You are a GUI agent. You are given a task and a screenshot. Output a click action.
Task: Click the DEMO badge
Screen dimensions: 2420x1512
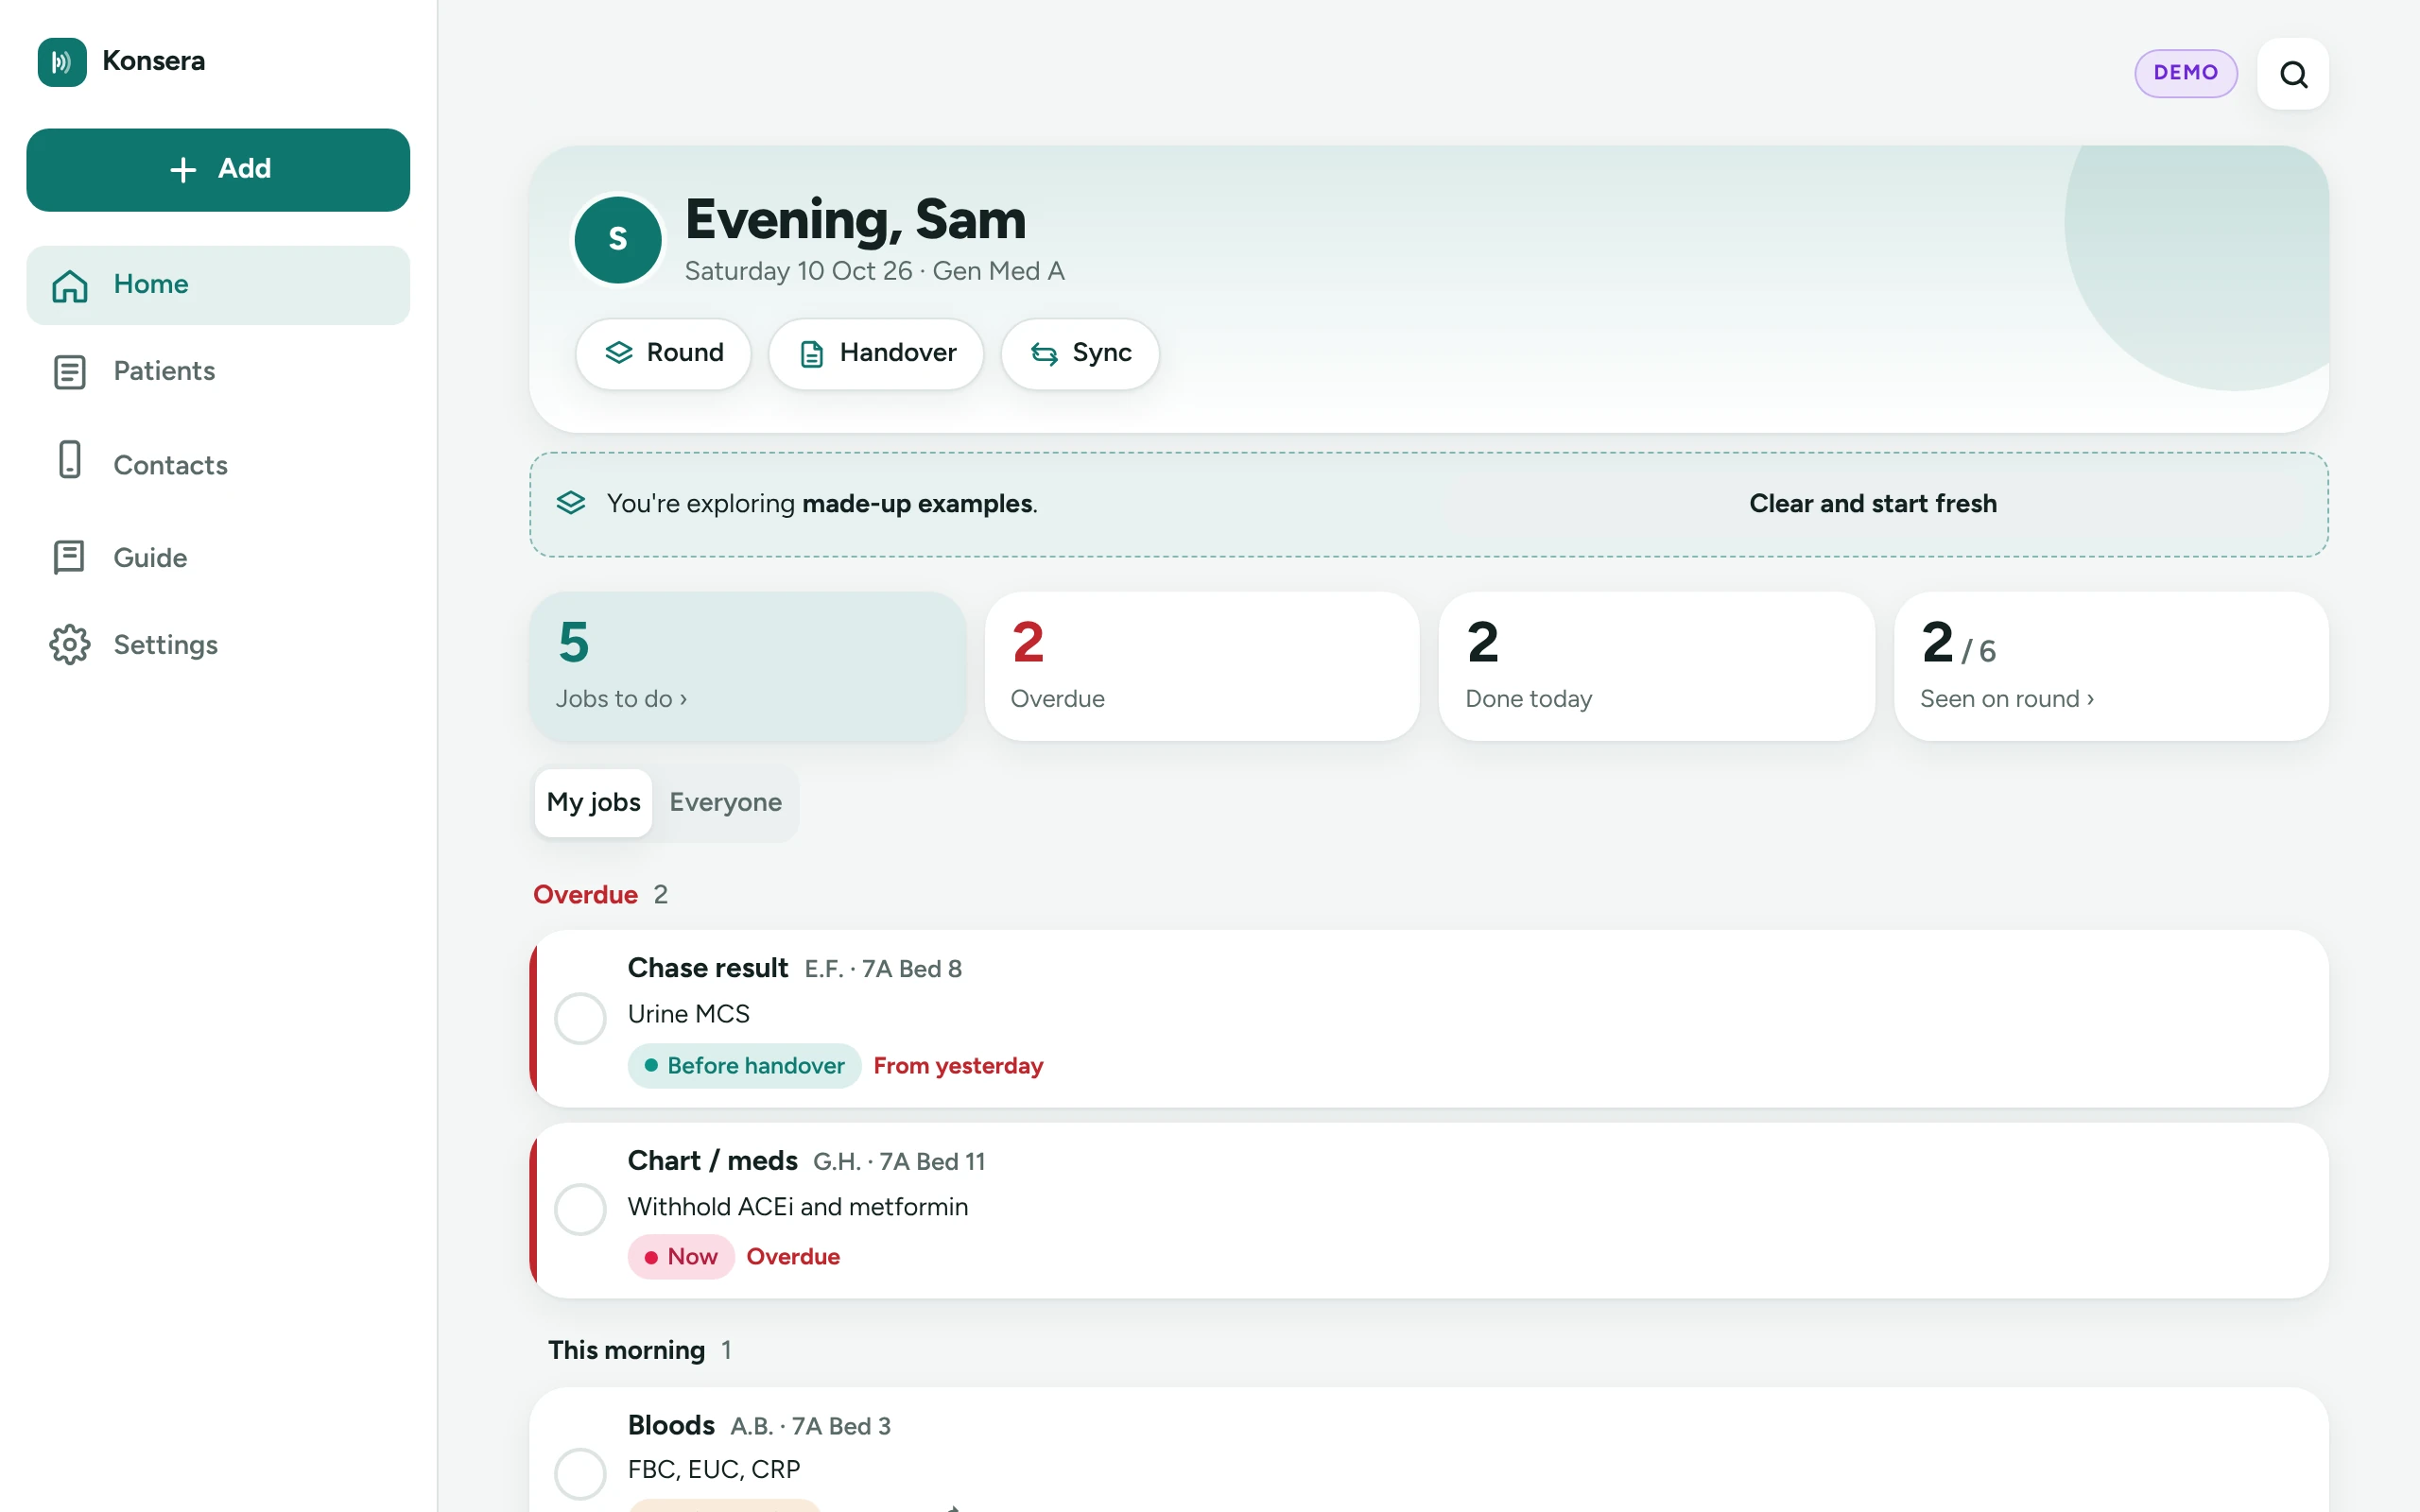click(x=2186, y=73)
